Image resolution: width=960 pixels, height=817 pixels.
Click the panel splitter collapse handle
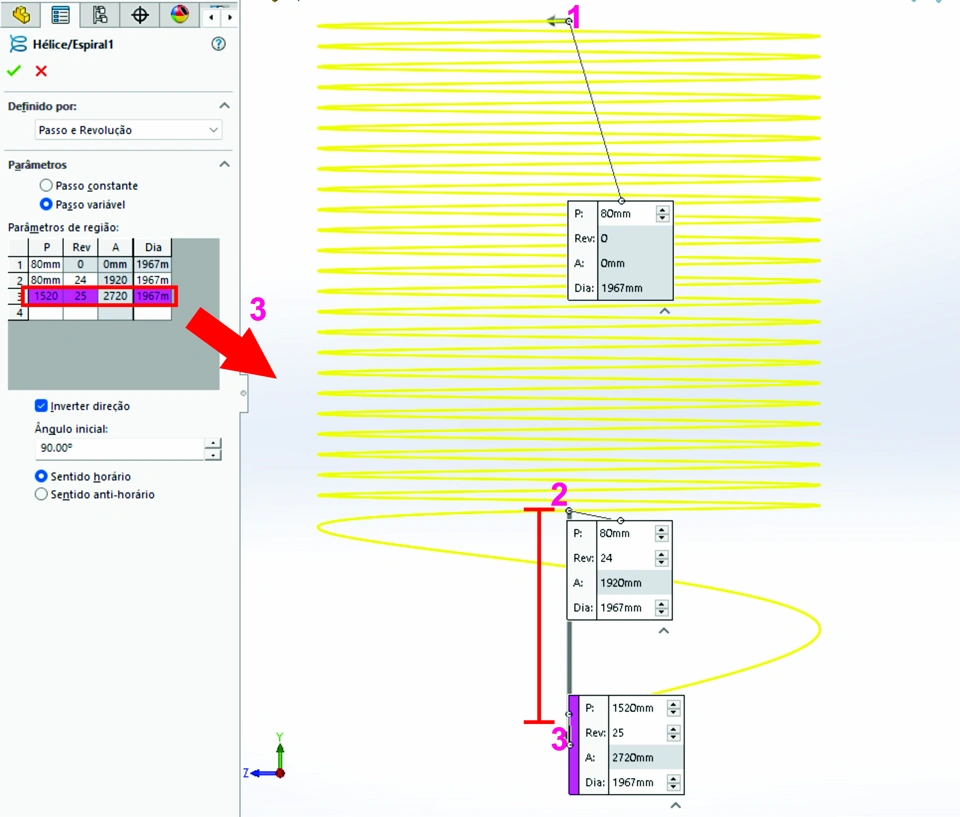[x=244, y=393]
